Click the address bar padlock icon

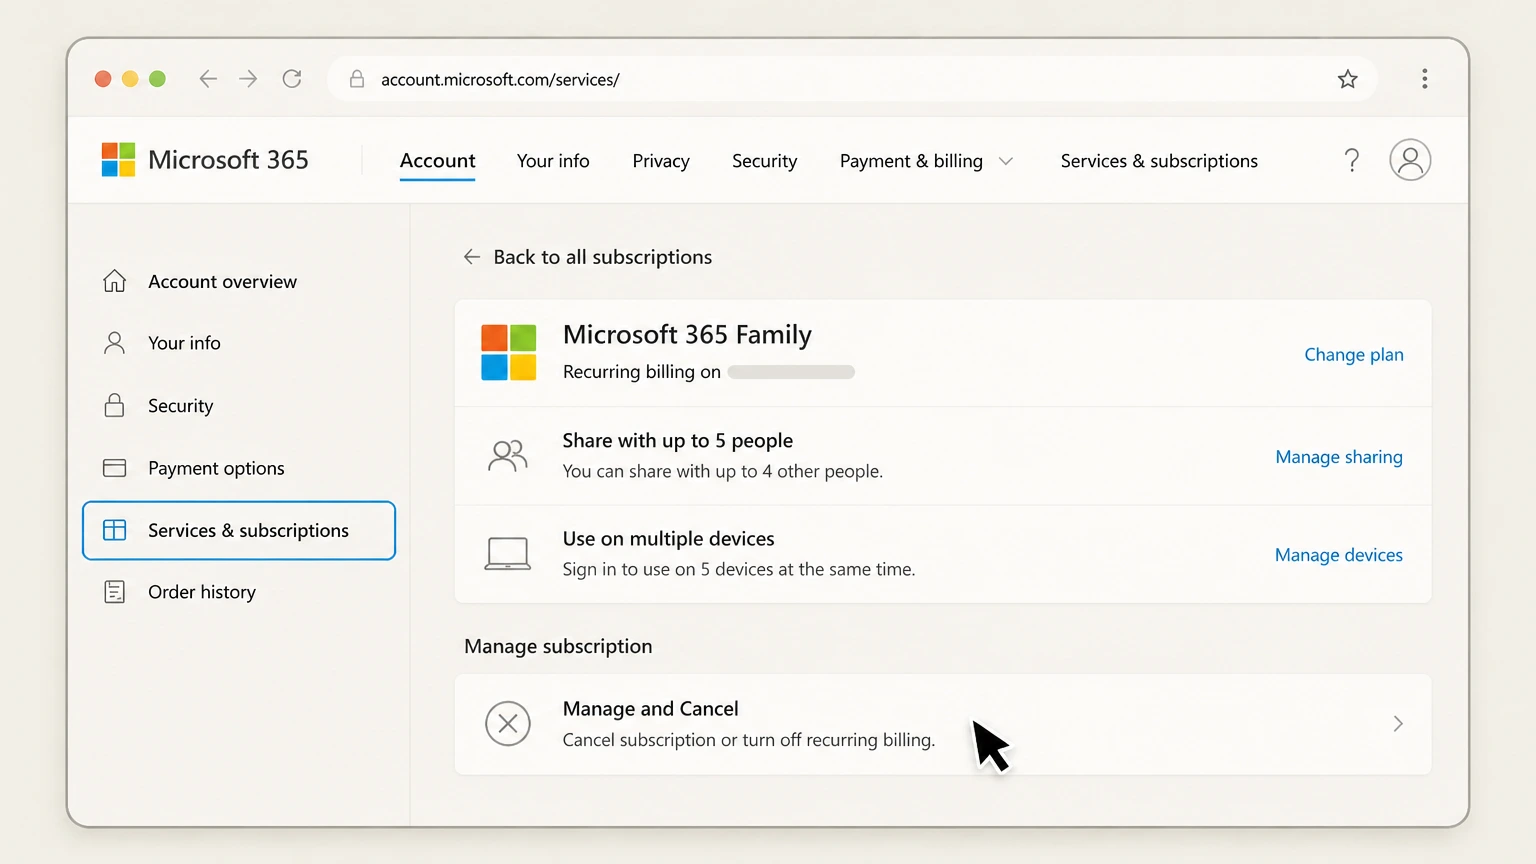[356, 79]
